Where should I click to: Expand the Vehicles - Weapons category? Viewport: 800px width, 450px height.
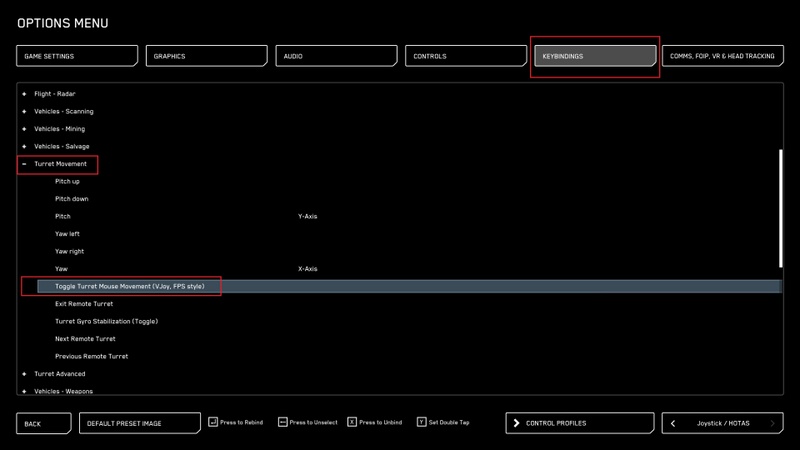tap(24, 391)
